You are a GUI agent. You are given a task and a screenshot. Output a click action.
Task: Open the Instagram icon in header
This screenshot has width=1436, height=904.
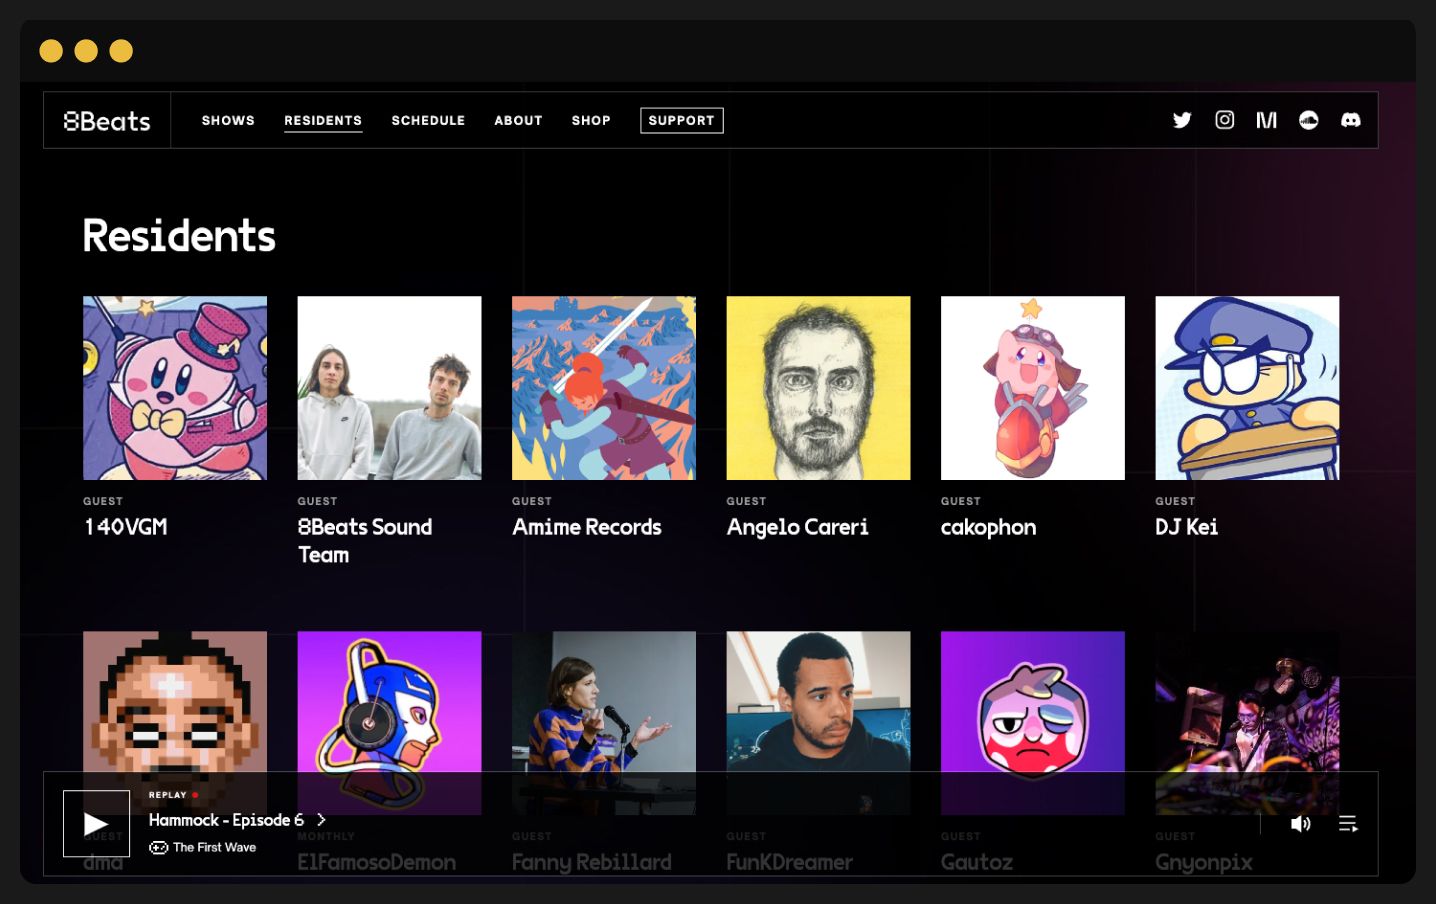point(1224,120)
